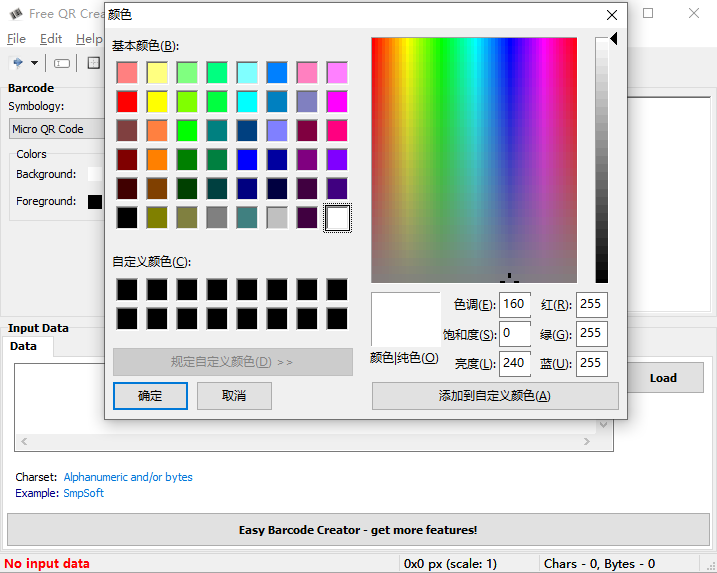Image resolution: width=717 pixels, height=573 pixels.
Task: Click the Free QR Creator app icon in title bar
Action: [16, 14]
